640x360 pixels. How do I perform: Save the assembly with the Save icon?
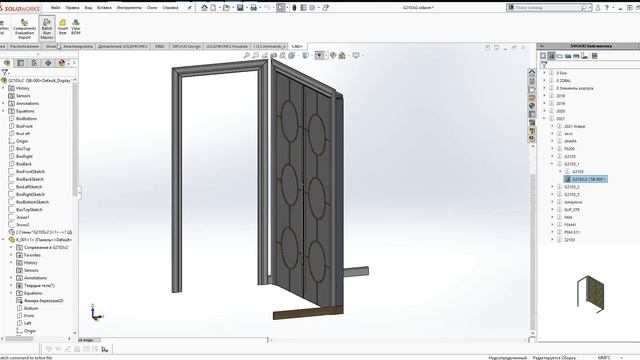(240, 7)
